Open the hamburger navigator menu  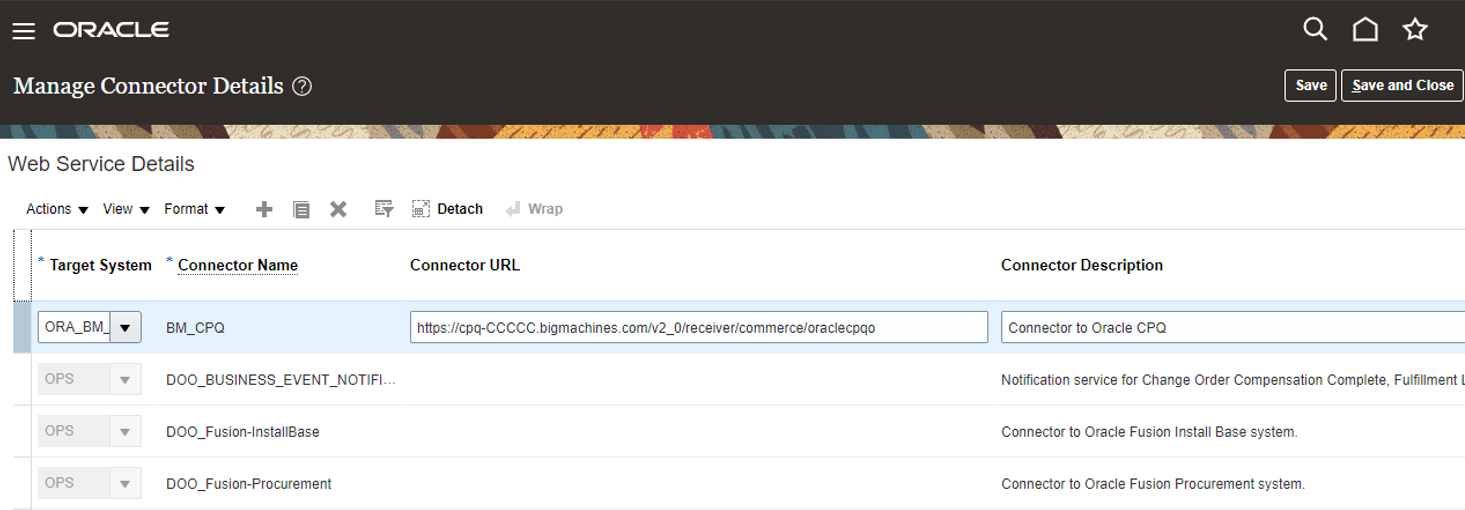[x=24, y=31]
